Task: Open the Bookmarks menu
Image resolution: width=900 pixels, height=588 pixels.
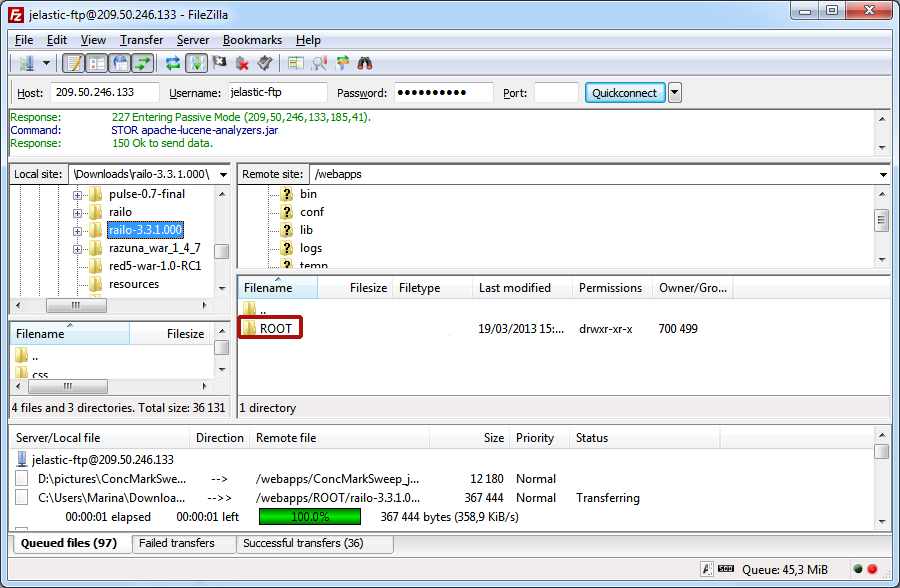Action: click(253, 40)
